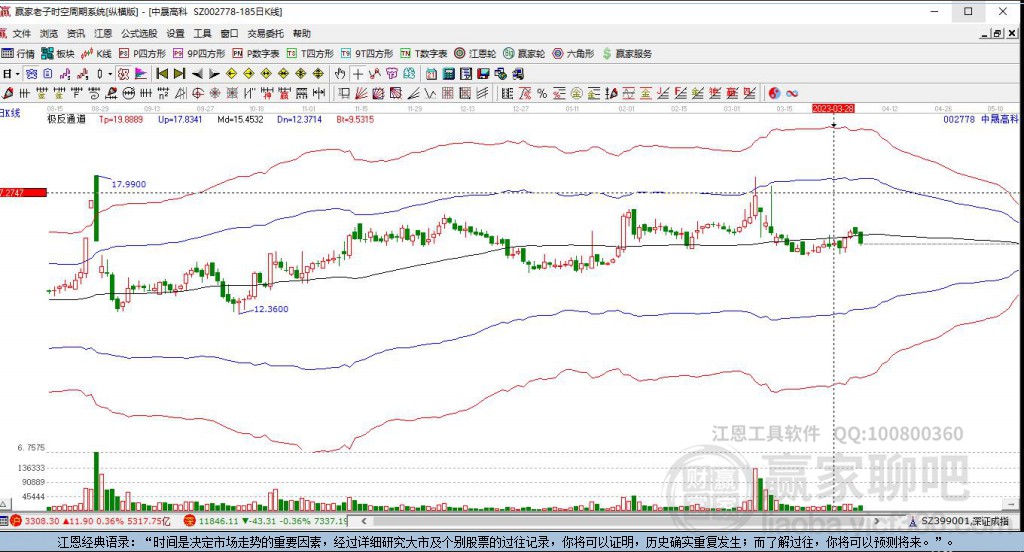This screenshot has width=1024, height=552.
Task: Launch the 赢家轮 wheel tool
Action: [x=524, y=54]
